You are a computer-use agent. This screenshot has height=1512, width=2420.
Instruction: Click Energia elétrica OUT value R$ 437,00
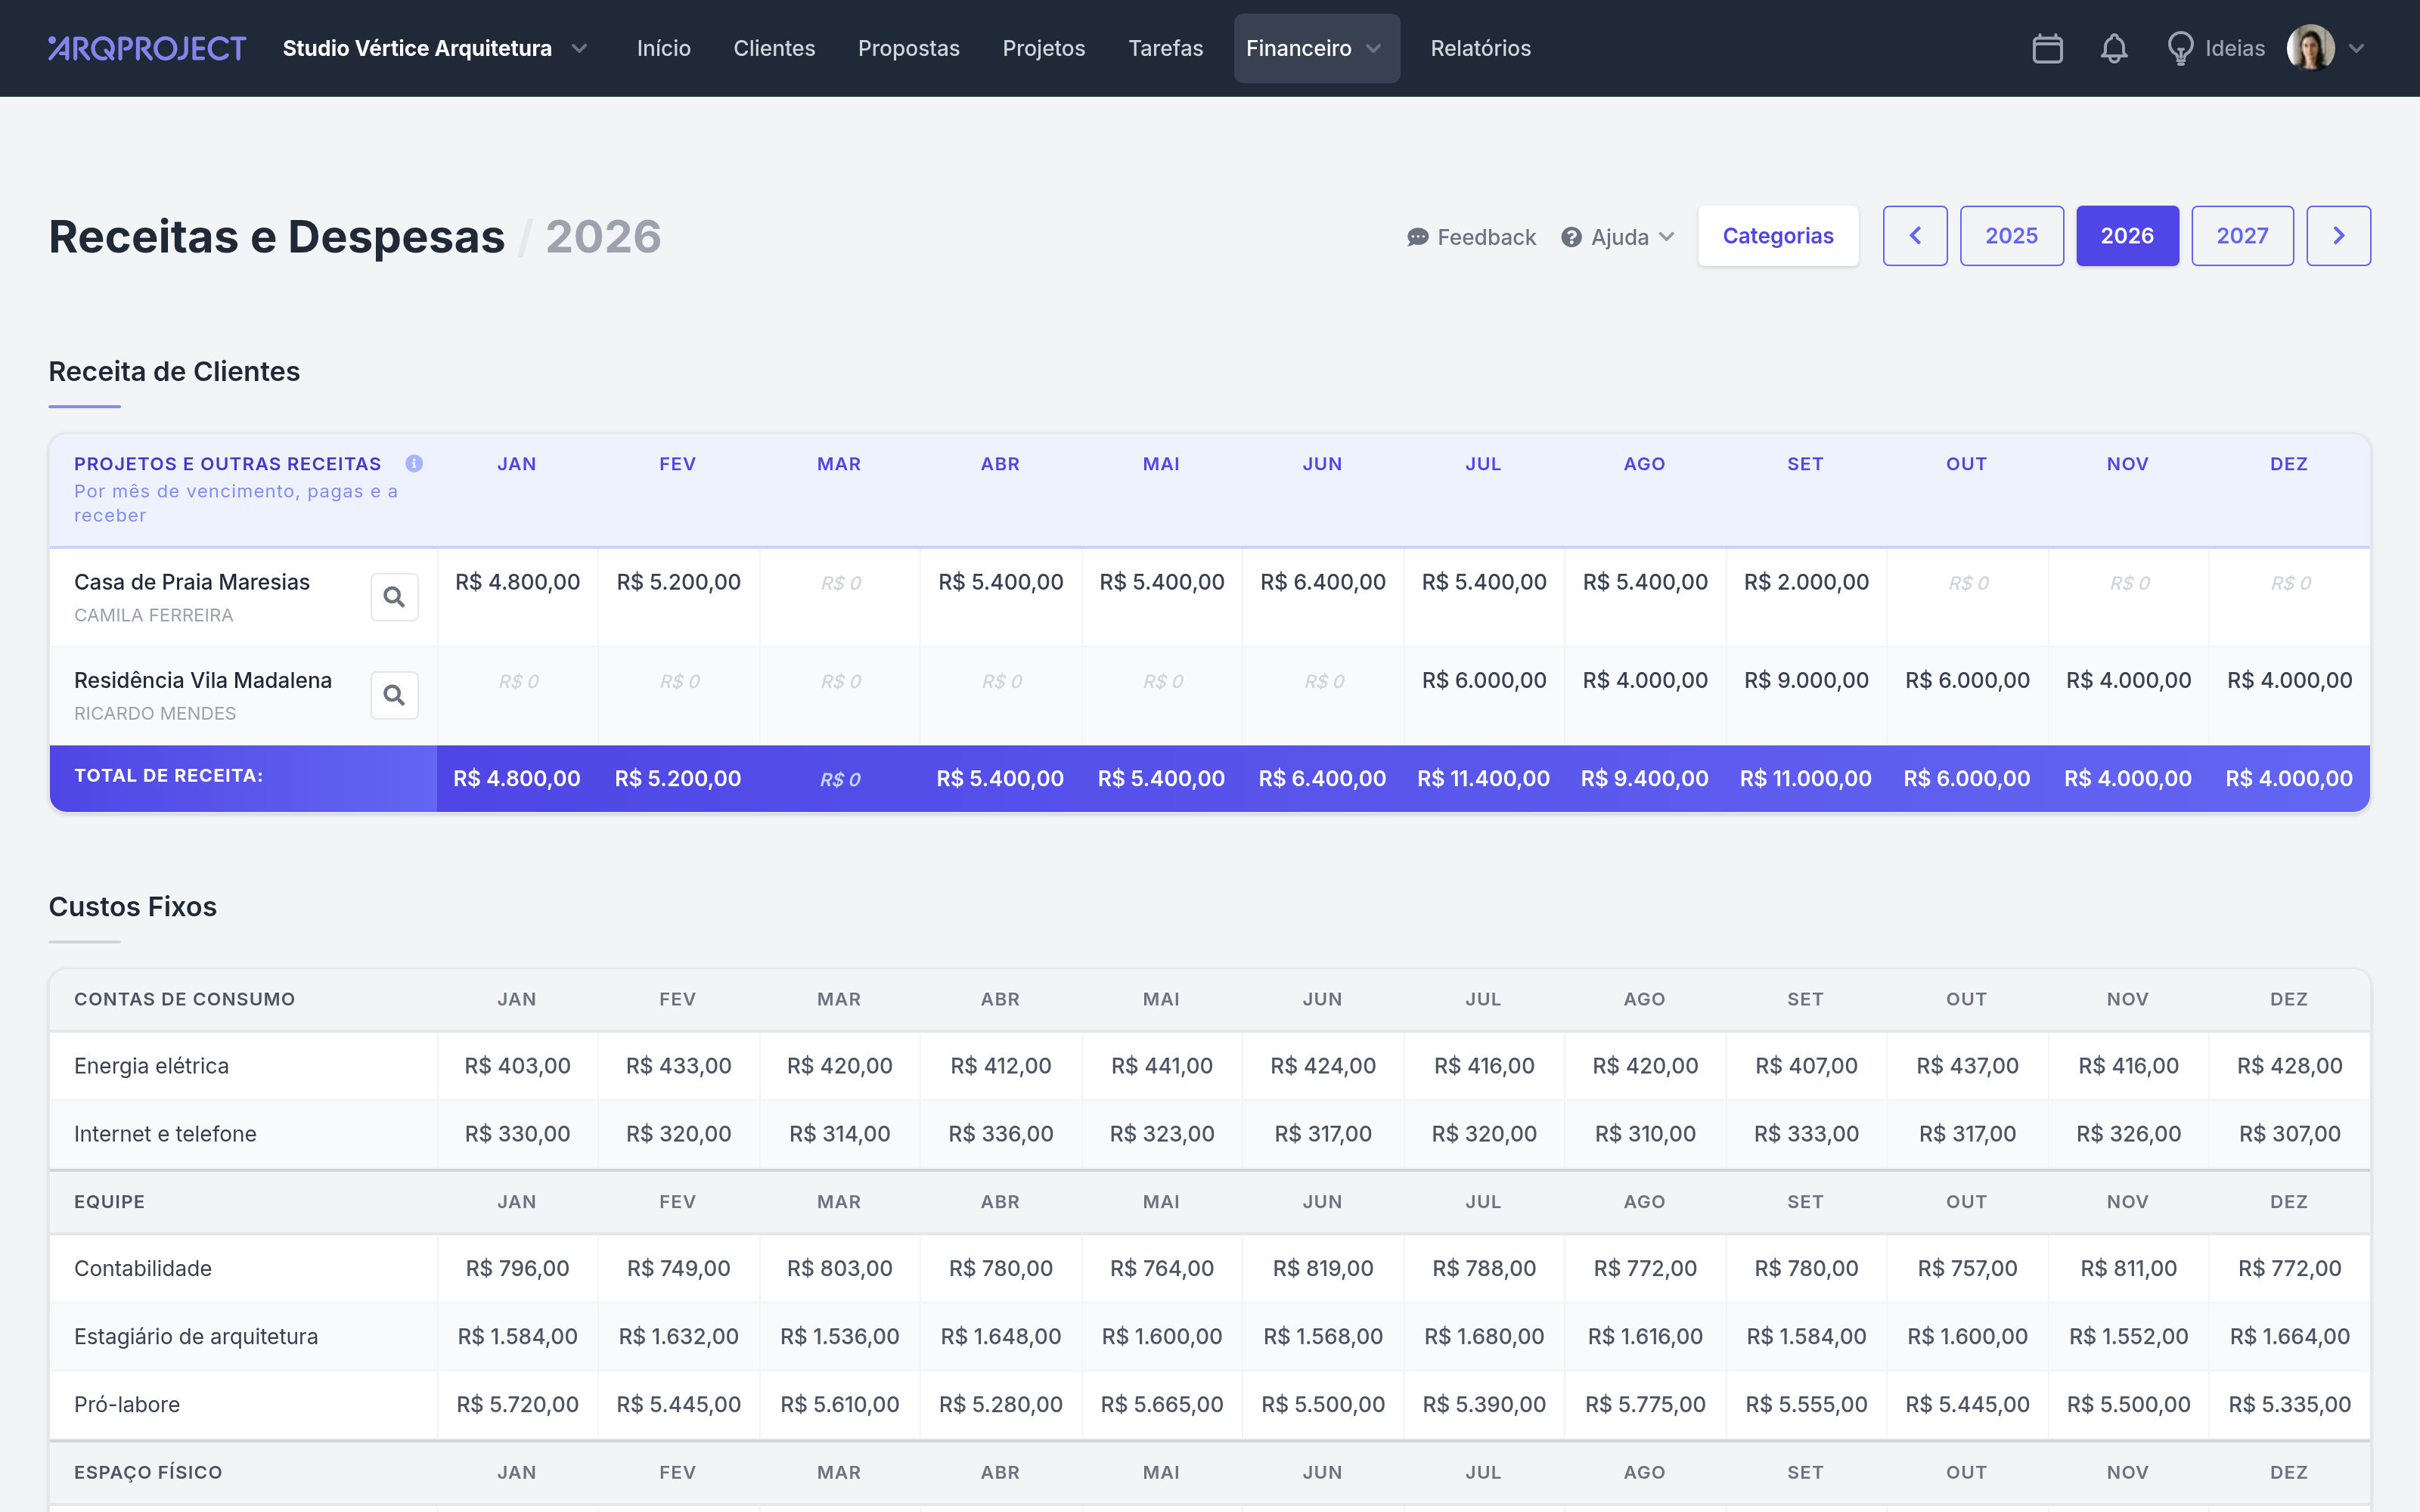pos(1967,1066)
